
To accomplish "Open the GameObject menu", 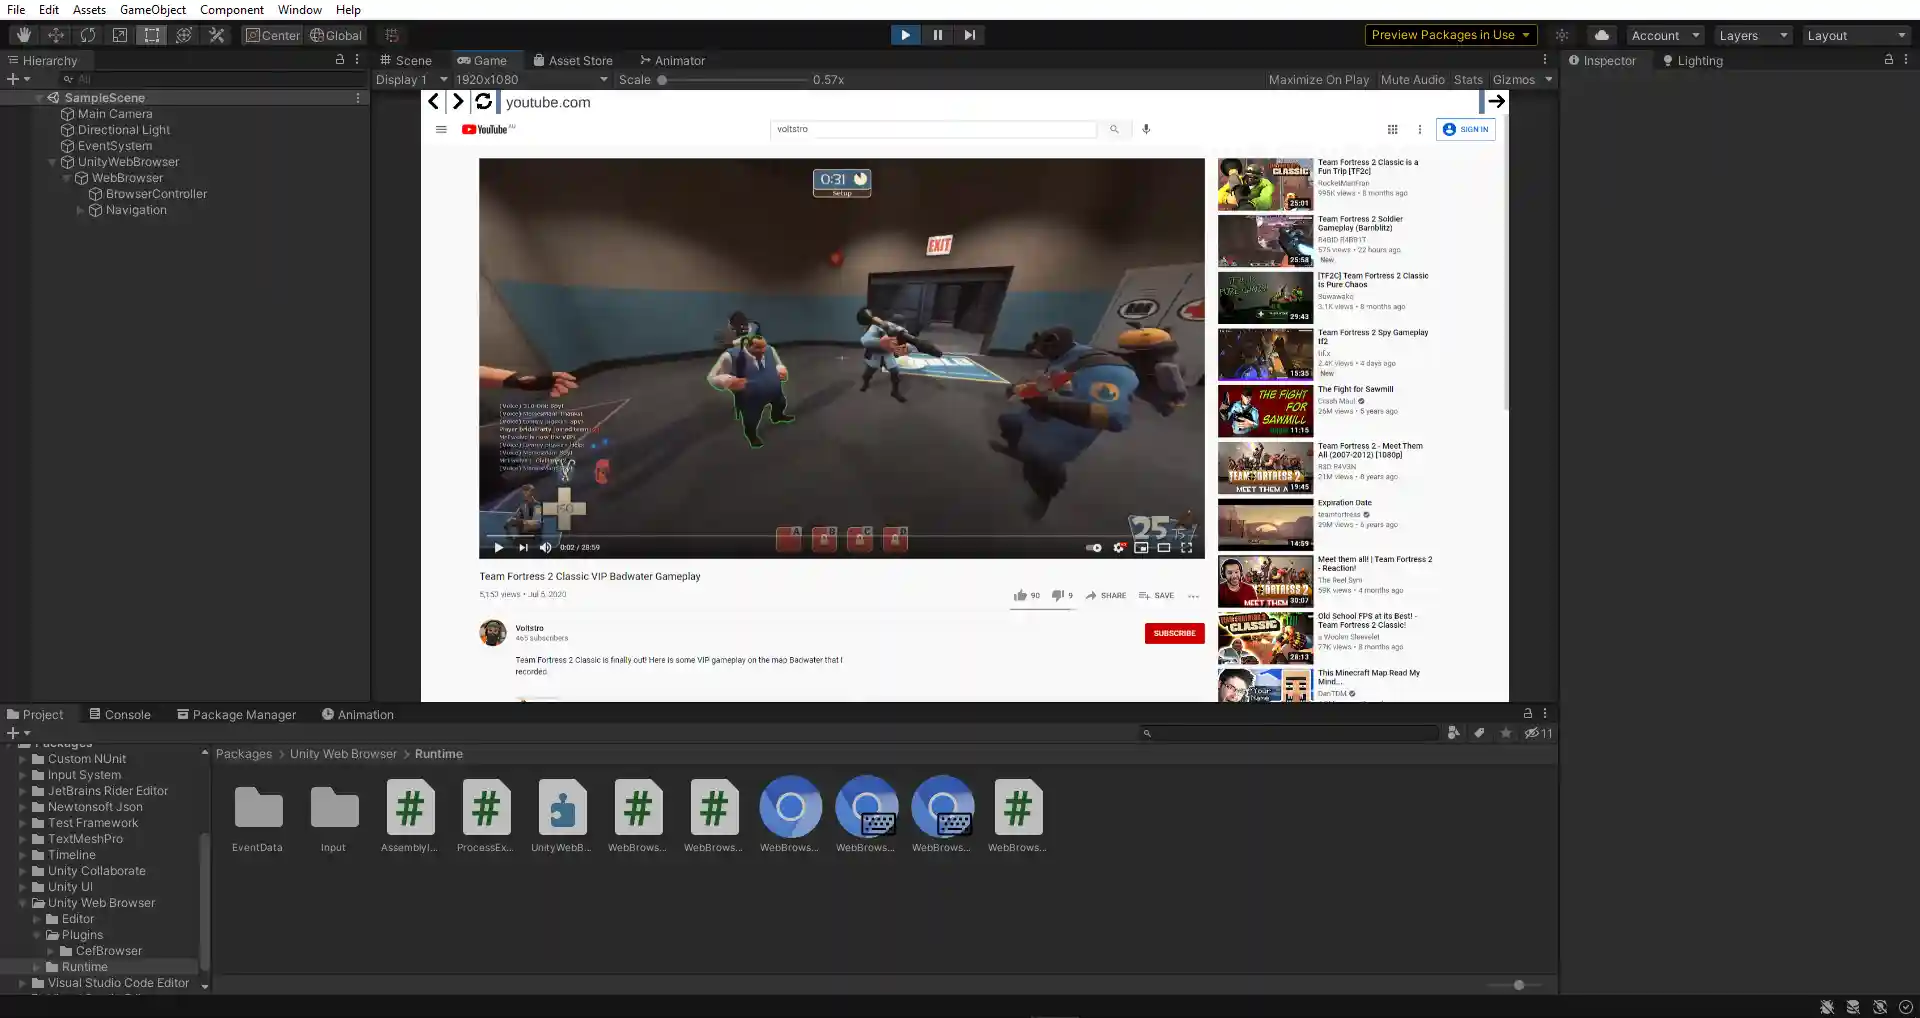I will [x=152, y=9].
